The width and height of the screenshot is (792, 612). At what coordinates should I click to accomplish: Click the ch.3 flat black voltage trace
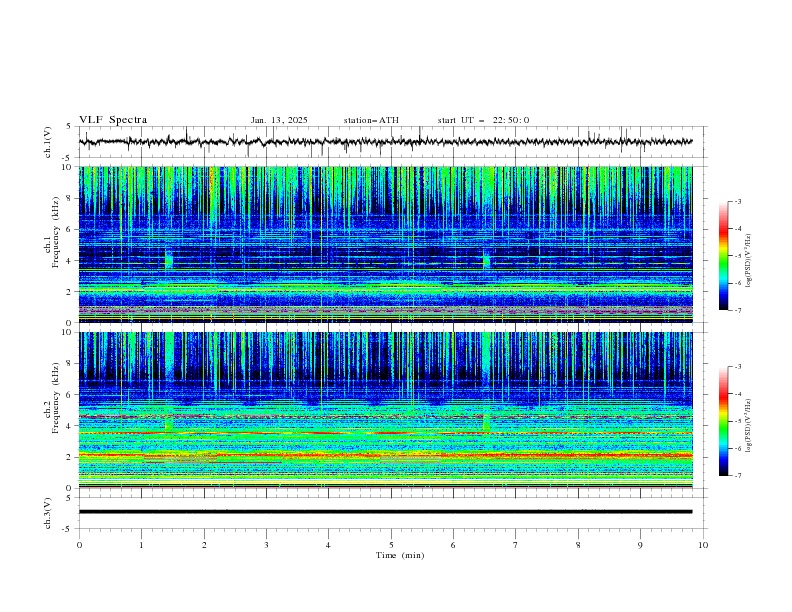tap(385, 512)
